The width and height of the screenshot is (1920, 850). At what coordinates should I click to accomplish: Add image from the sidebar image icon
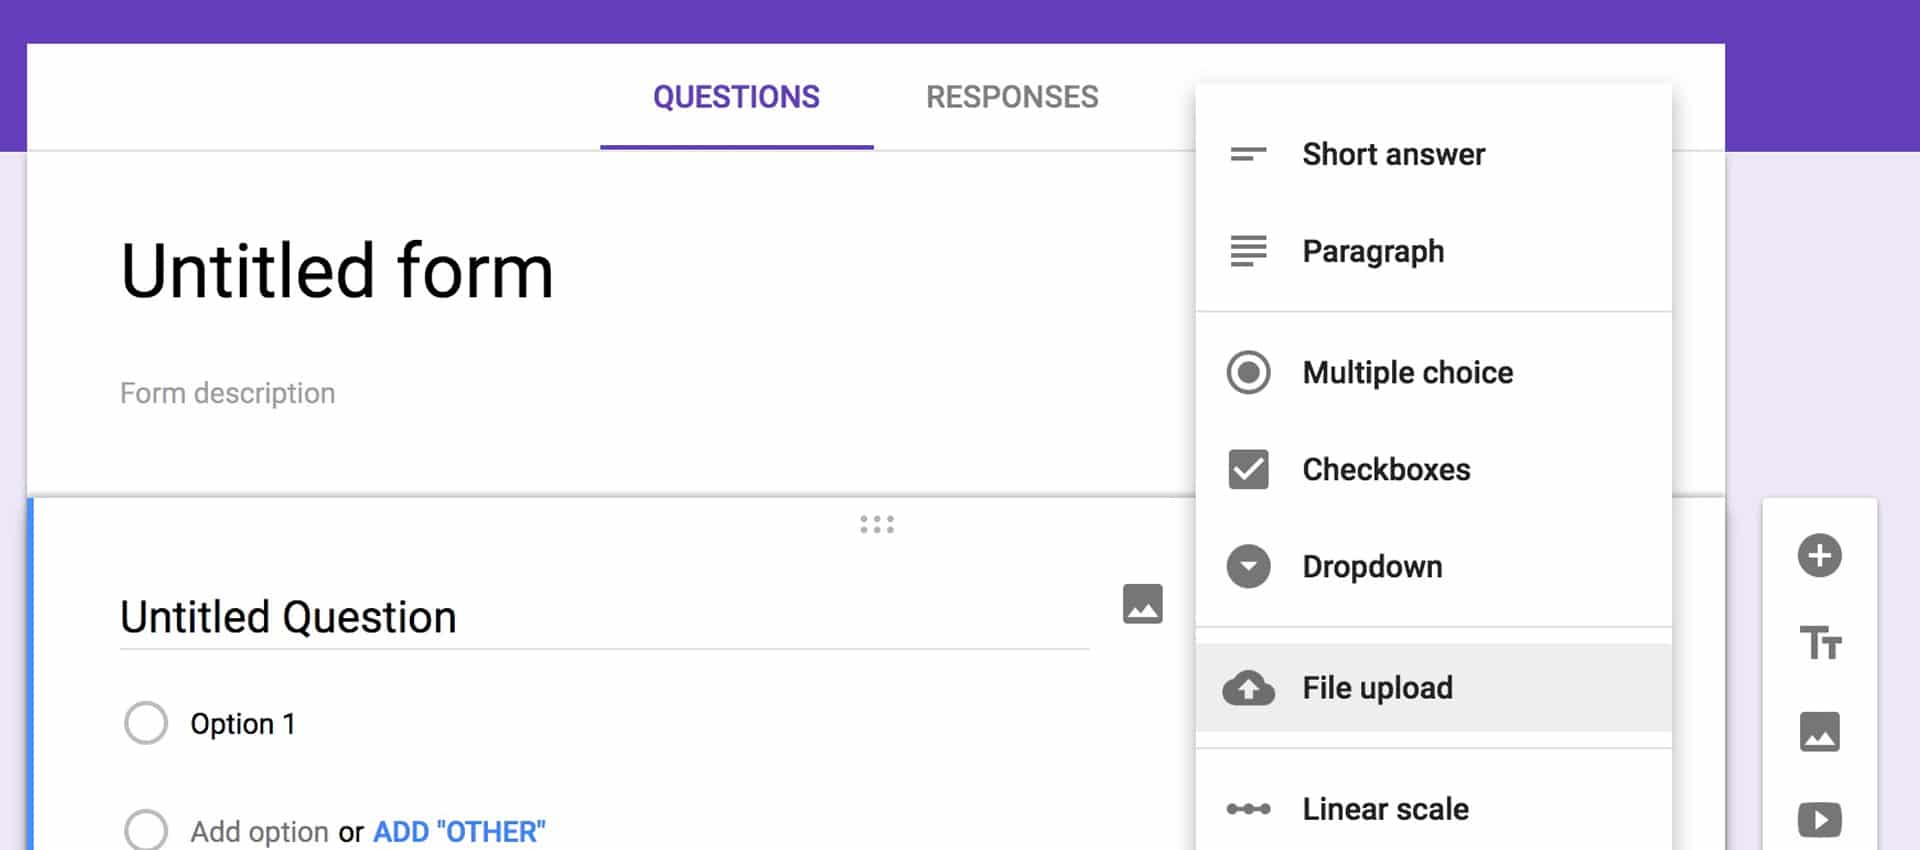(x=1819, y=731)
